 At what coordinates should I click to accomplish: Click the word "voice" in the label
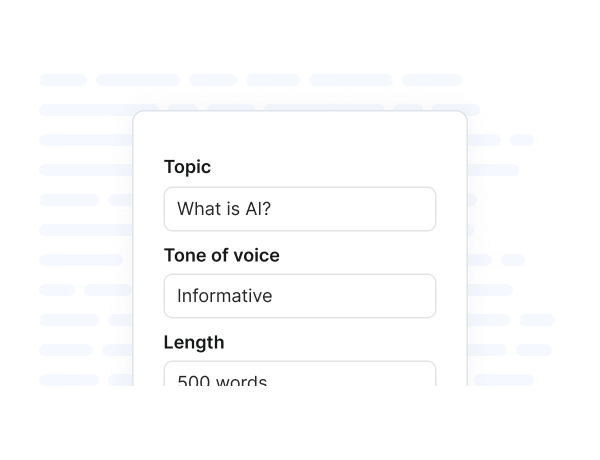tap(257, 255)
